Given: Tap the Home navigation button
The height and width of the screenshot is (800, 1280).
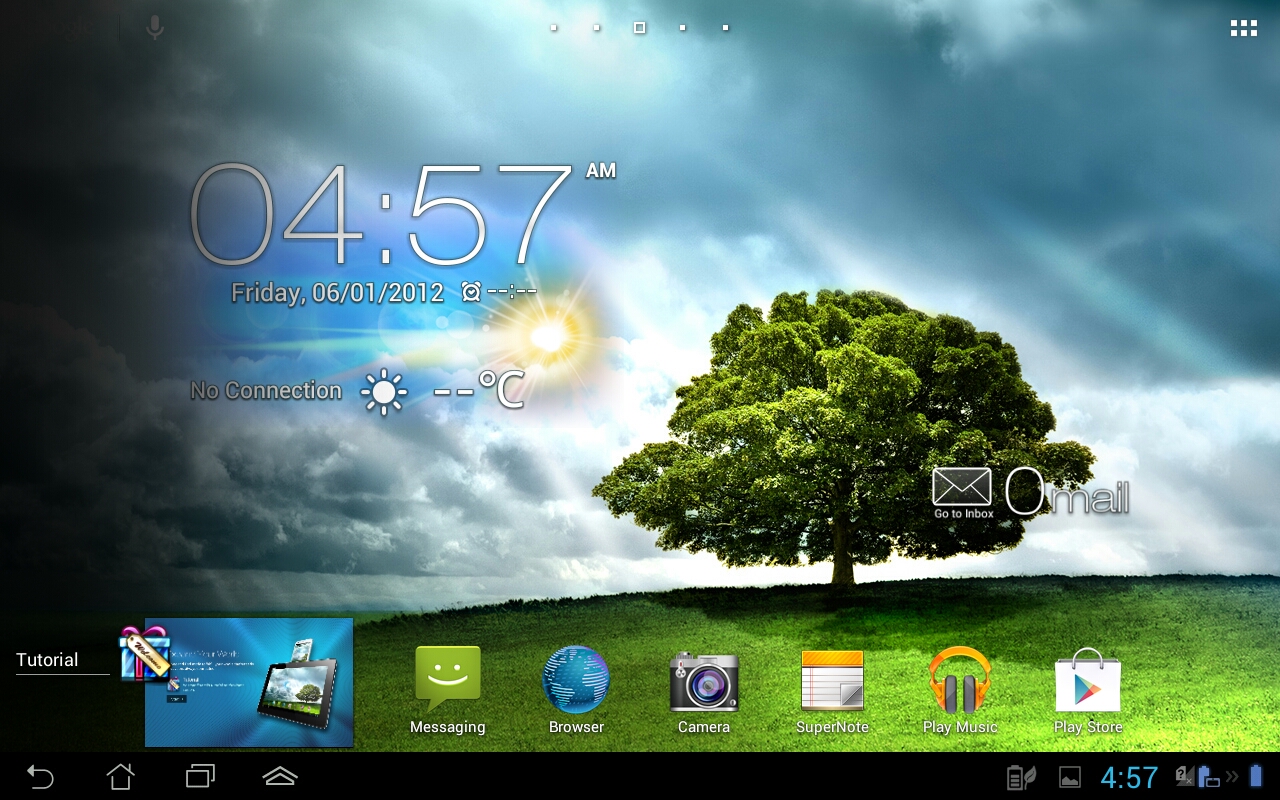Looking at the screenshot, I should (x=120, y=776).
